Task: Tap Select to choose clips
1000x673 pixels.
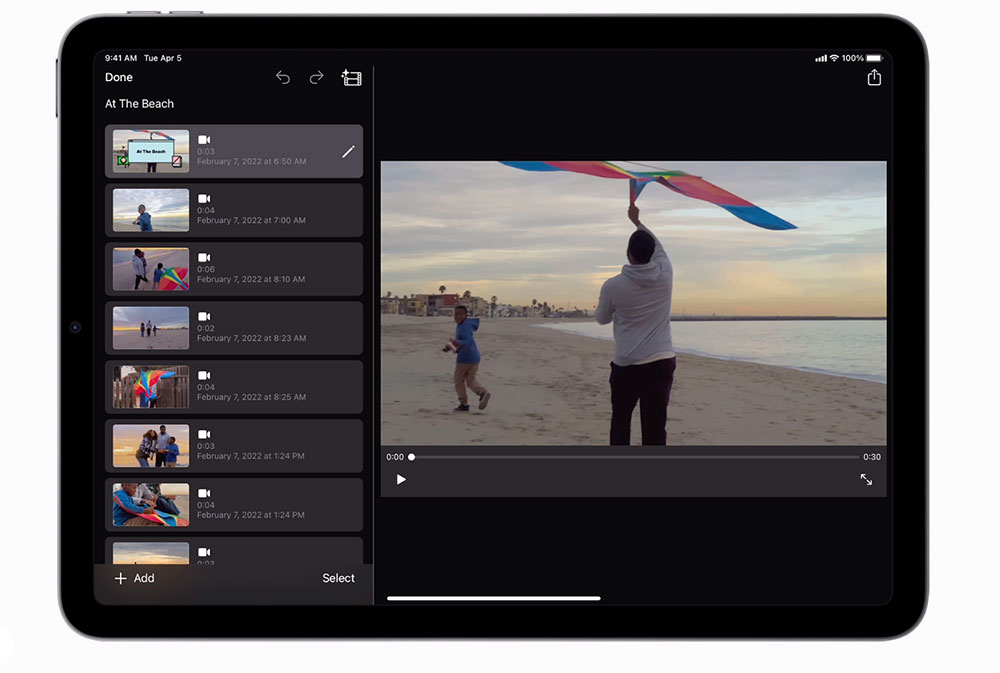Action: tap(338, 578)
